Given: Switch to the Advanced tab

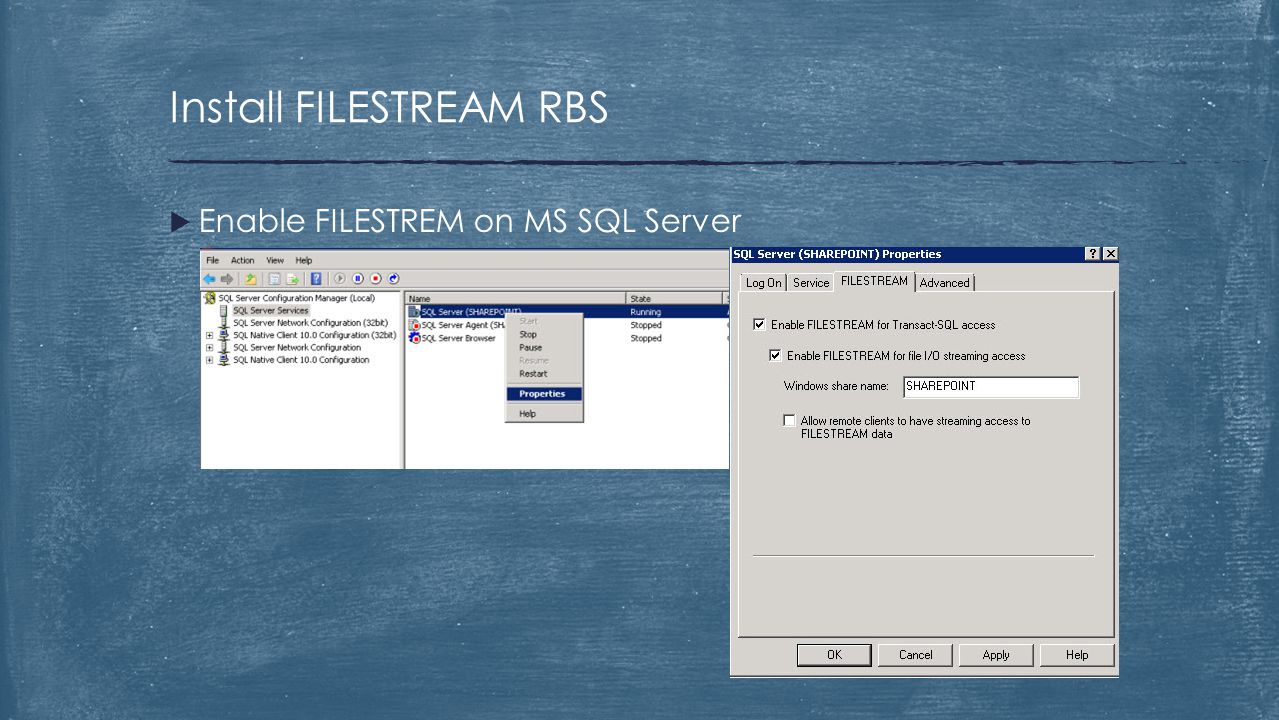Looking at the screenshot, I should point(945,283).
